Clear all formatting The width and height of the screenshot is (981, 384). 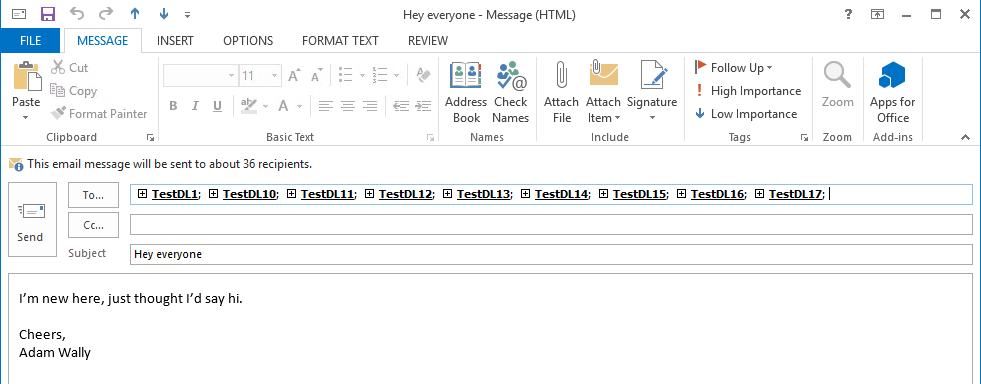(424, 76)
